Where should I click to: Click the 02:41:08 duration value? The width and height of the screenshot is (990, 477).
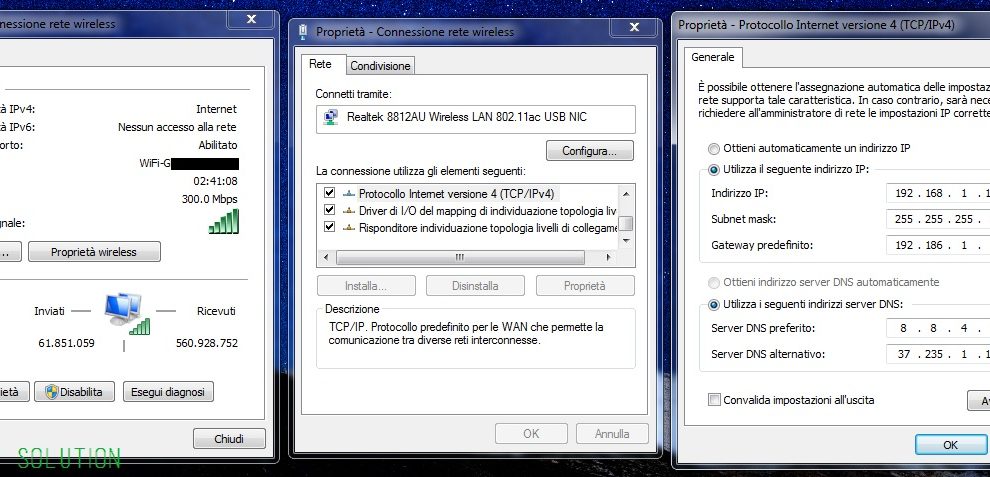coord(215,181)
